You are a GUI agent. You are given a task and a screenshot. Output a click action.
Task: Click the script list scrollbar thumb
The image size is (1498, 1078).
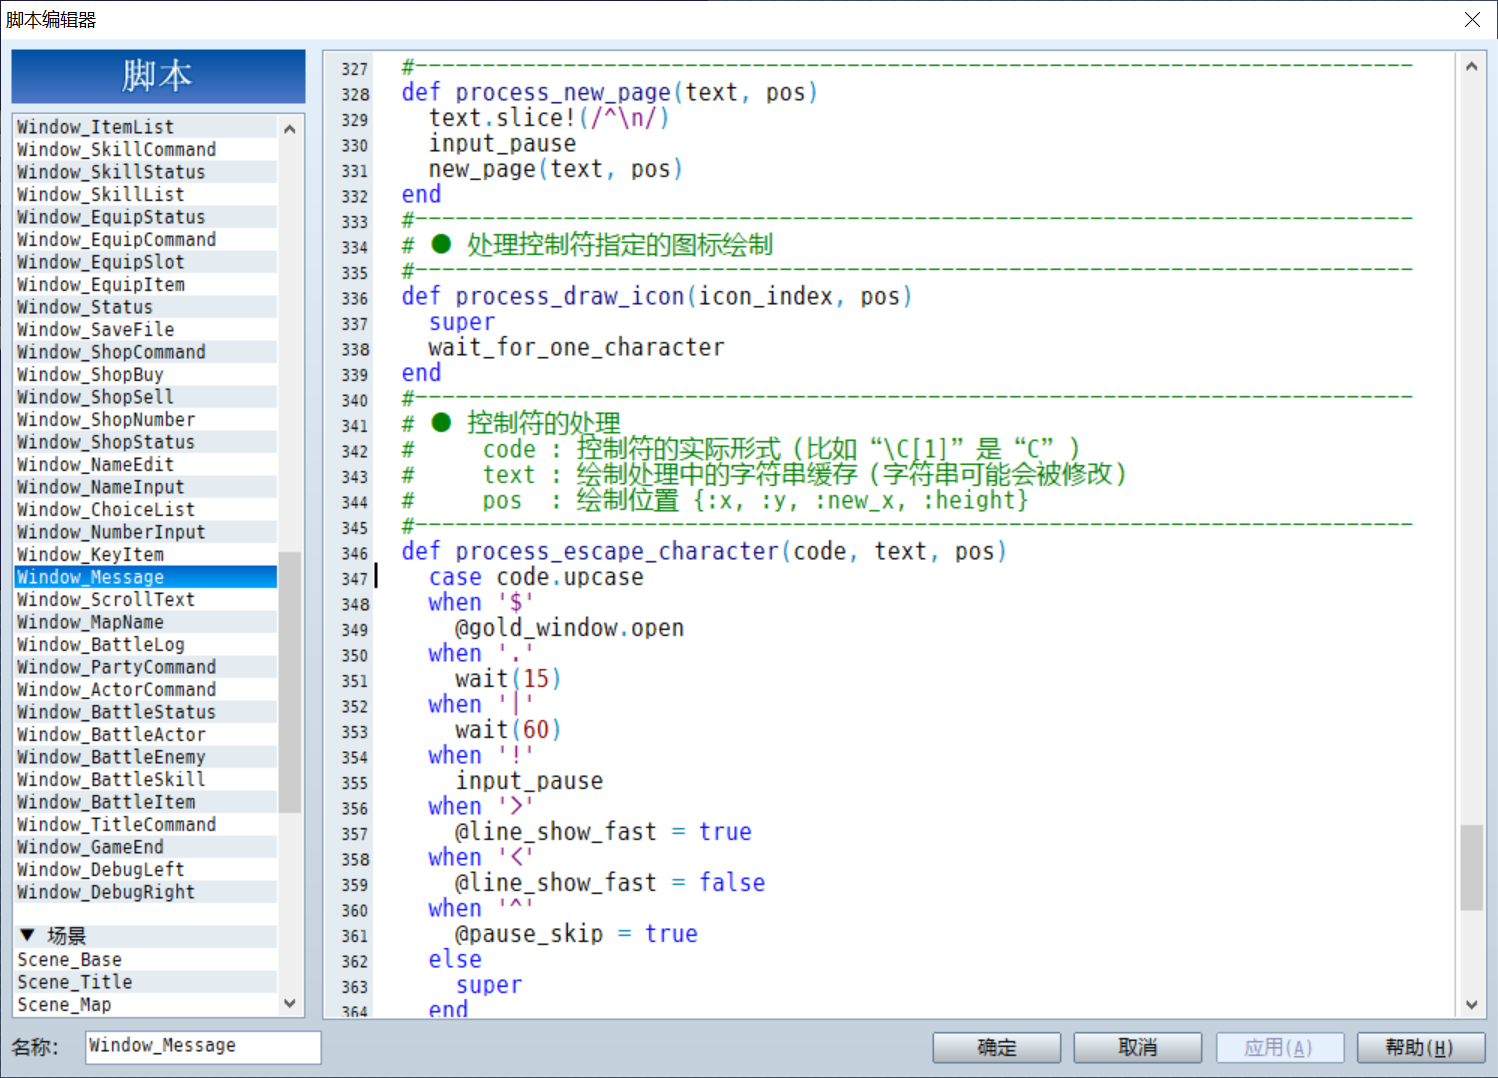click(x=290, y=682)
